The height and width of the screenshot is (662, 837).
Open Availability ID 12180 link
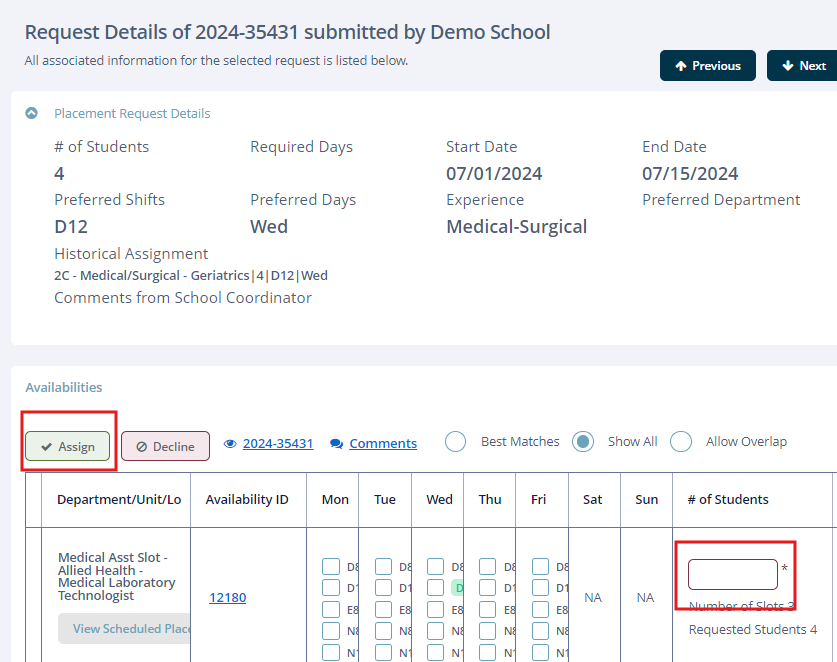pyautogui.click(x=227, y=598)
